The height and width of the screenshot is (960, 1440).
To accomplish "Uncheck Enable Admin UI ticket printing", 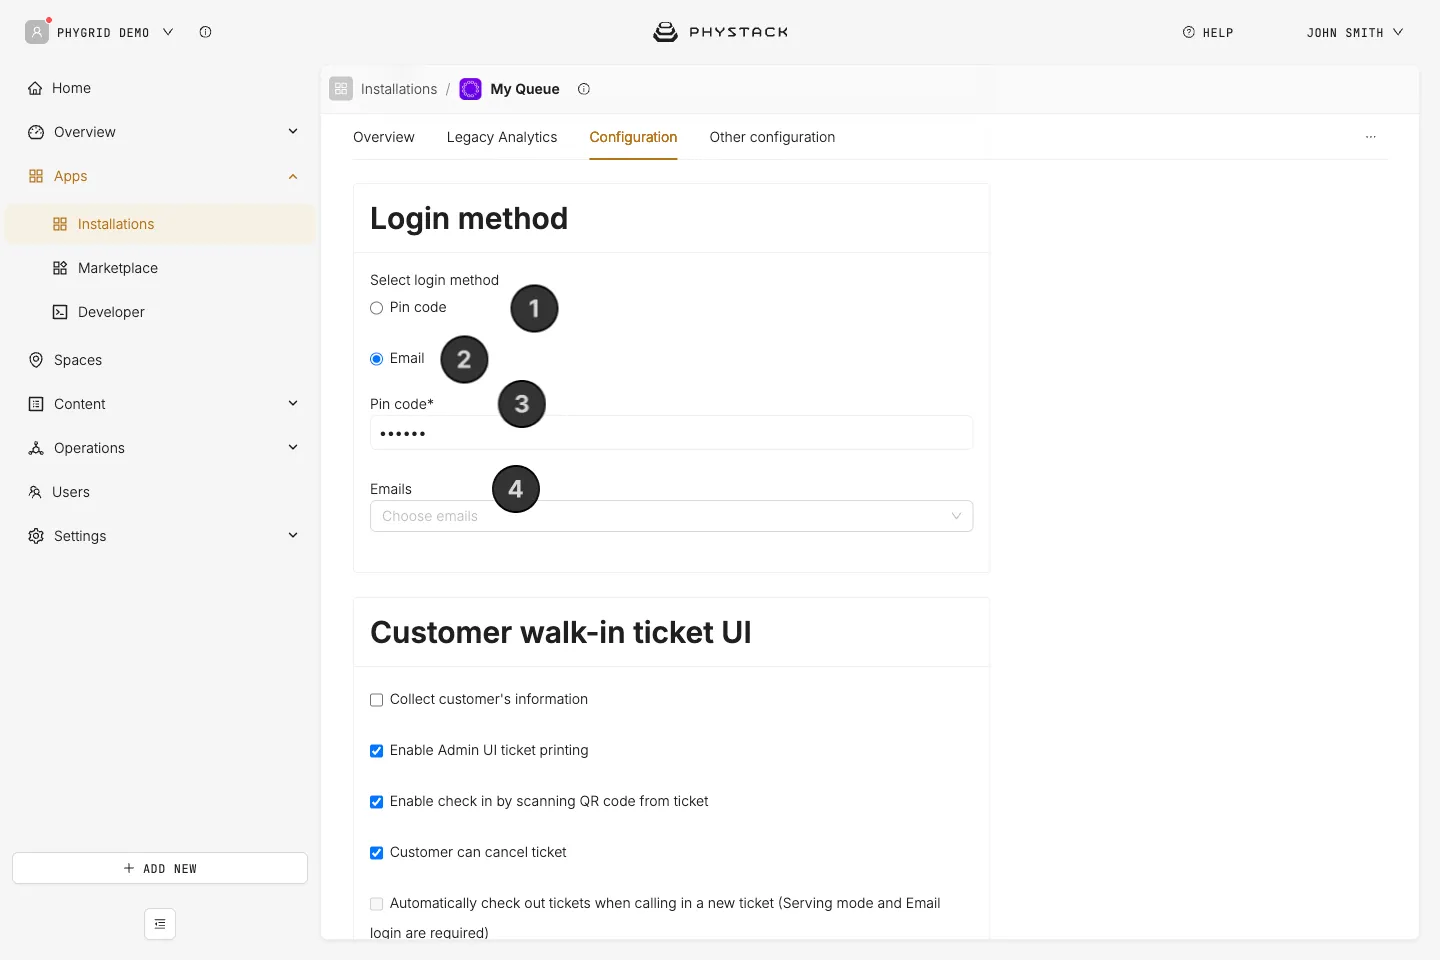I will [x=377, y=751].
